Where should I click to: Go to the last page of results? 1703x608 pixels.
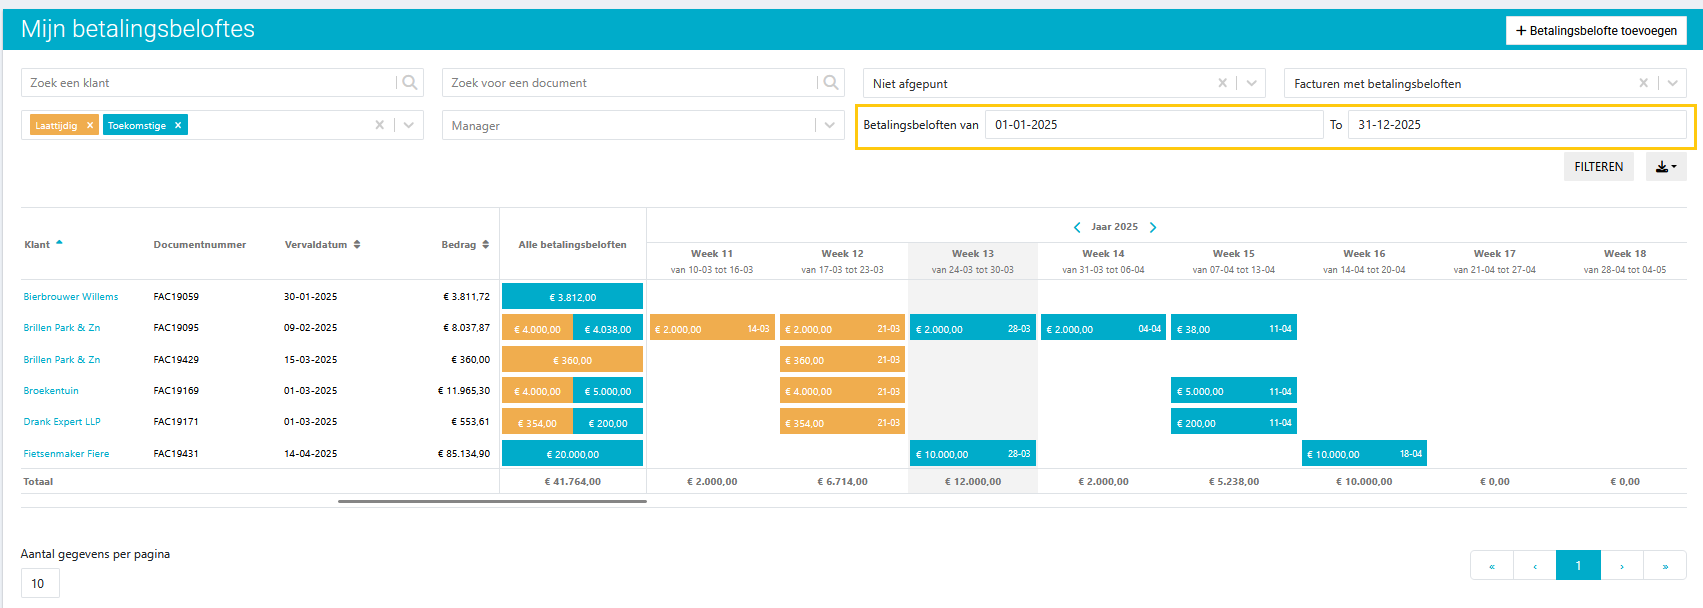(1665, 566)
